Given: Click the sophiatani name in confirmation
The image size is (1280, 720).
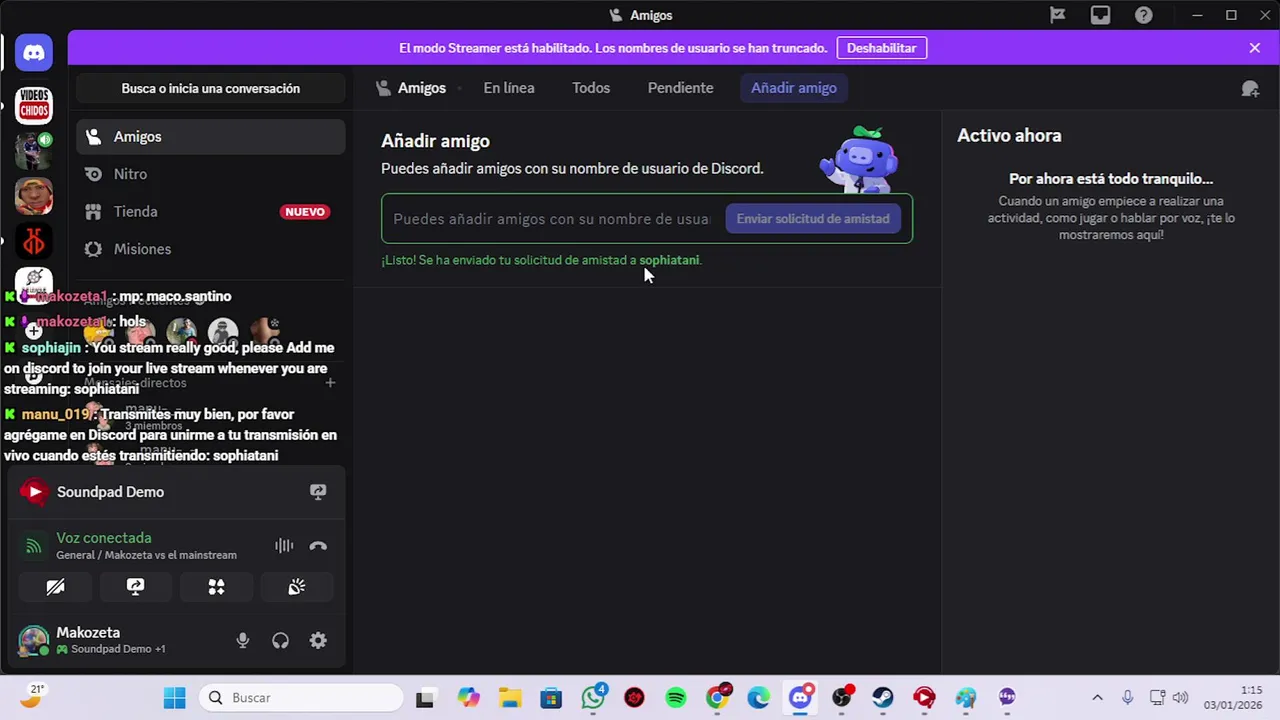Looking at the screenshot, I should pyautogui.click(x=669, y=260).
